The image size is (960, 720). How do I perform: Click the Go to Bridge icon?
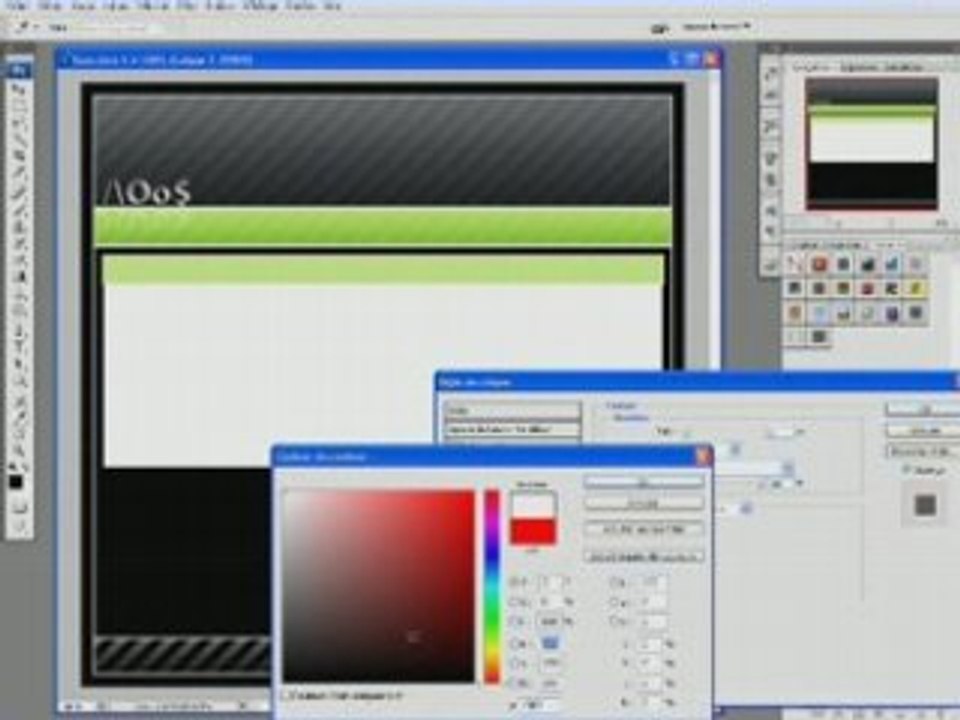659,28
